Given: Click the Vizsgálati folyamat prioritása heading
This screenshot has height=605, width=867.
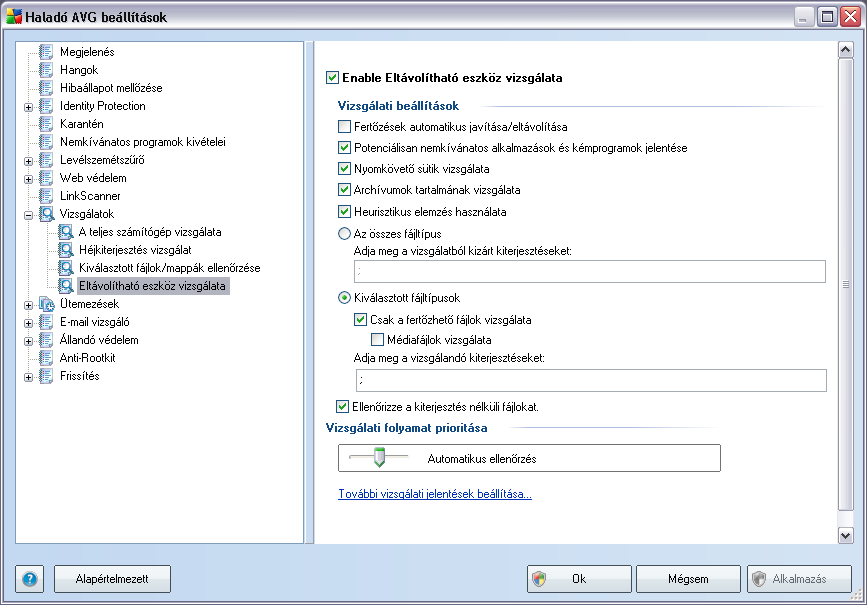Looking at the screenshot, I should [x=406, y=427].
